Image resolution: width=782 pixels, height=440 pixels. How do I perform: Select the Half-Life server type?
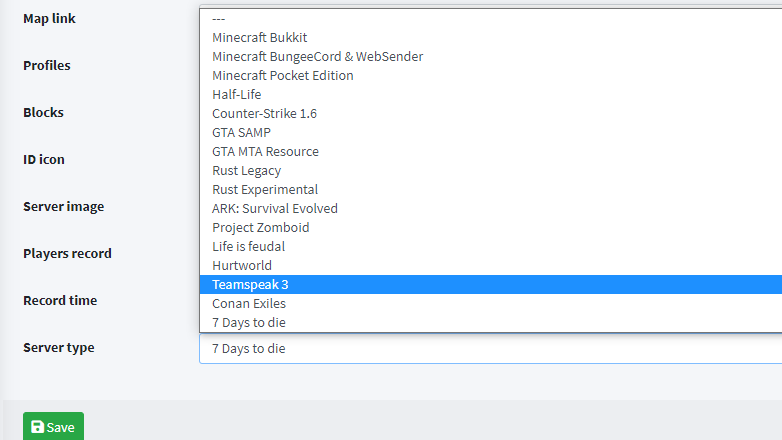point(237,94)
